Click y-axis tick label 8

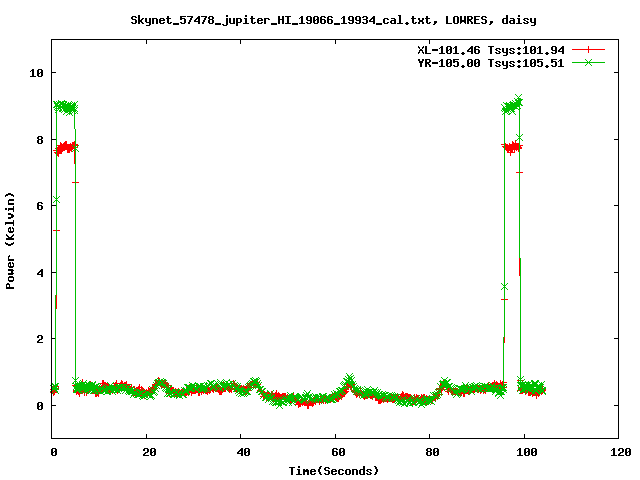(x=40, y=140)
